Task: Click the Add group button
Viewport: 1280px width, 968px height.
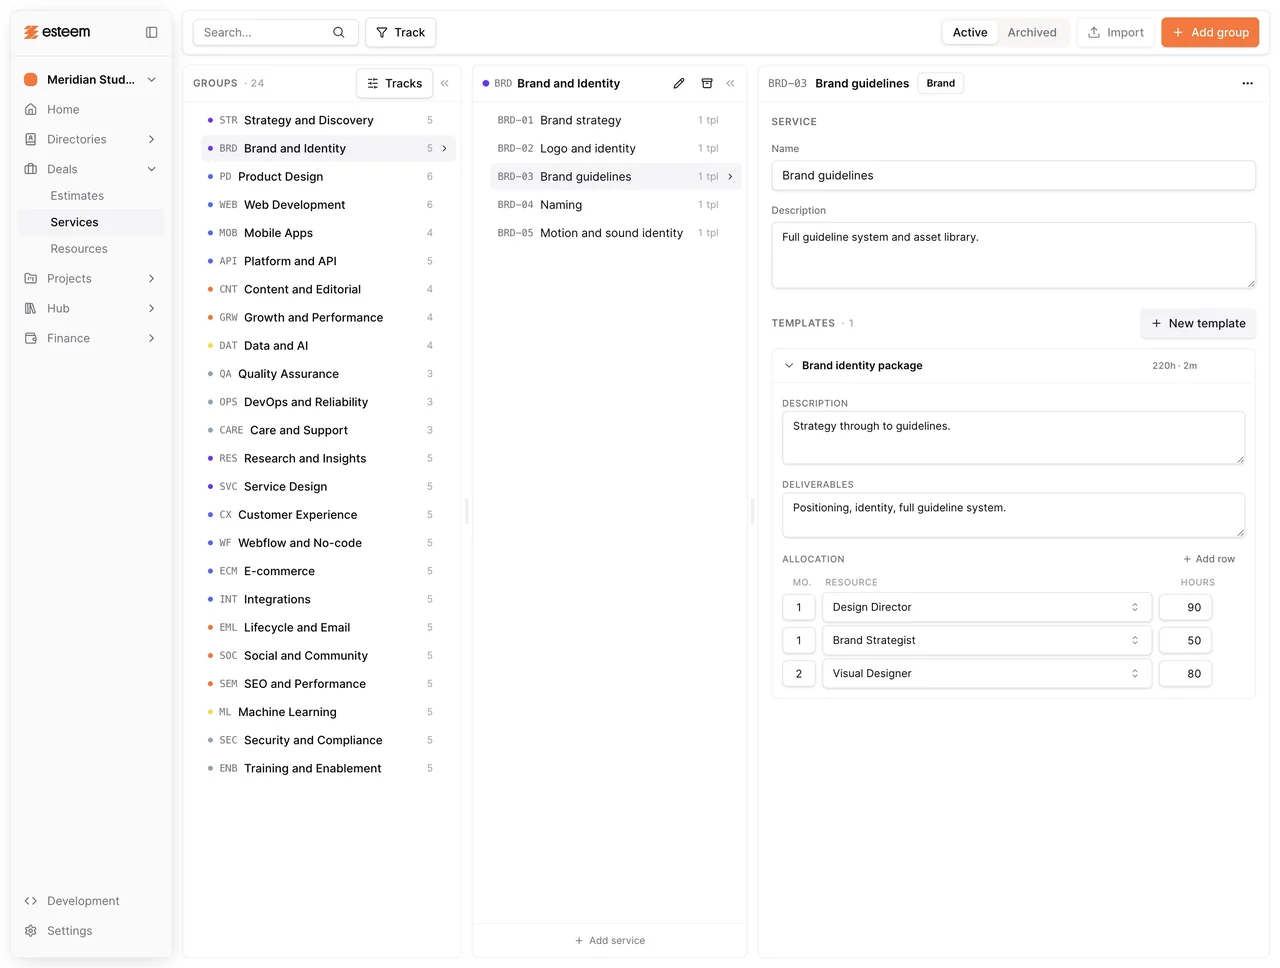Action: point(1210,32)
